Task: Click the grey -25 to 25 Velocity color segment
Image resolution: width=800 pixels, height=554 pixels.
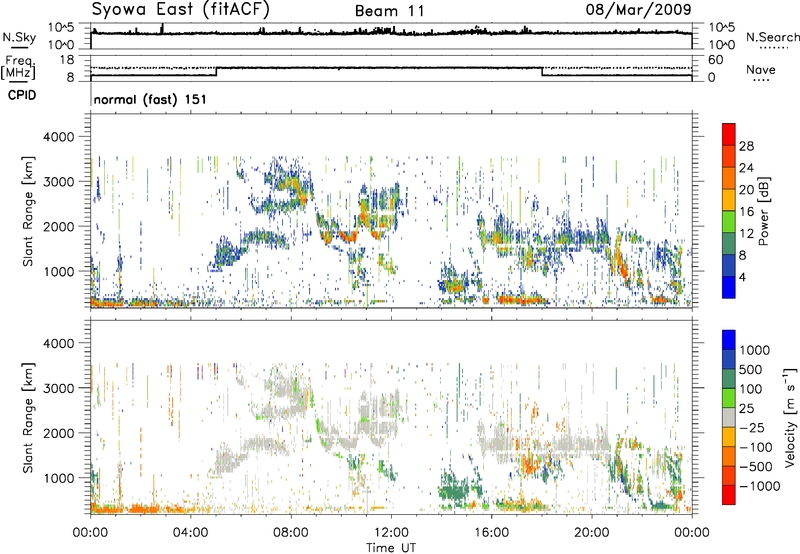Action: point(729,417)
